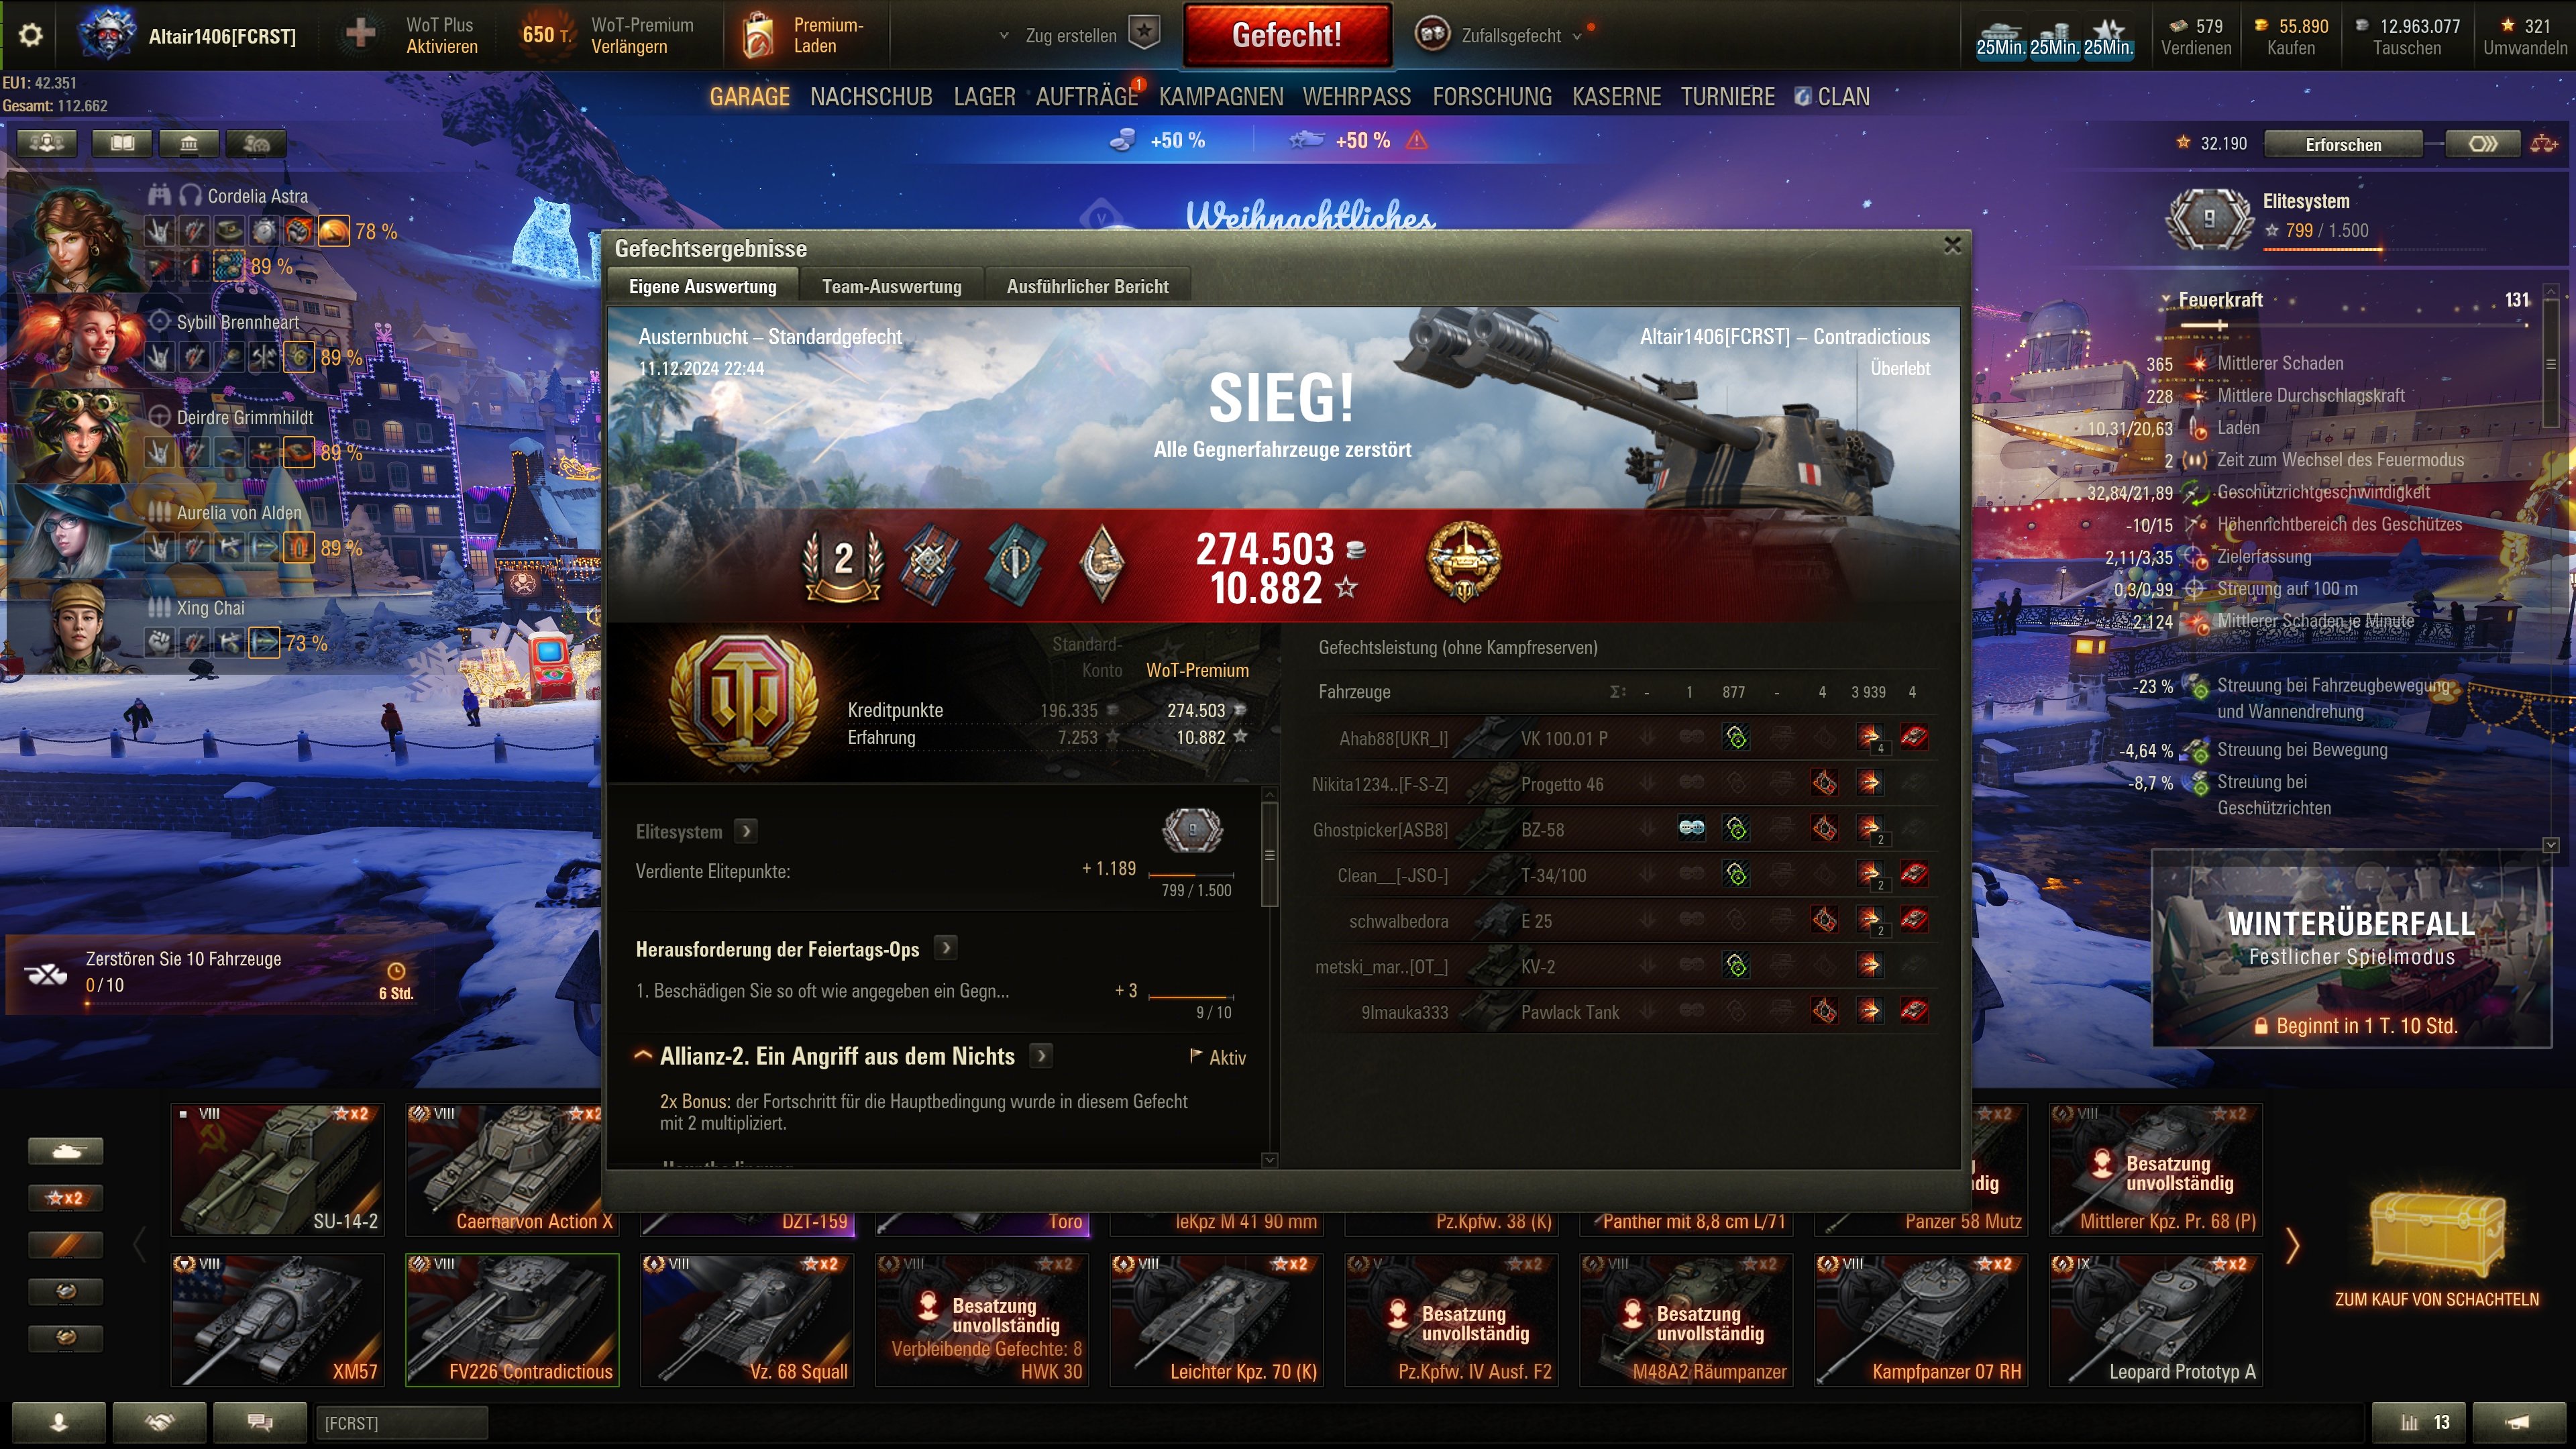Viewport: 2576px width, 1449px height.
Task: Open the chat bubble icon in bottom bar
Action: point(260,1422)
